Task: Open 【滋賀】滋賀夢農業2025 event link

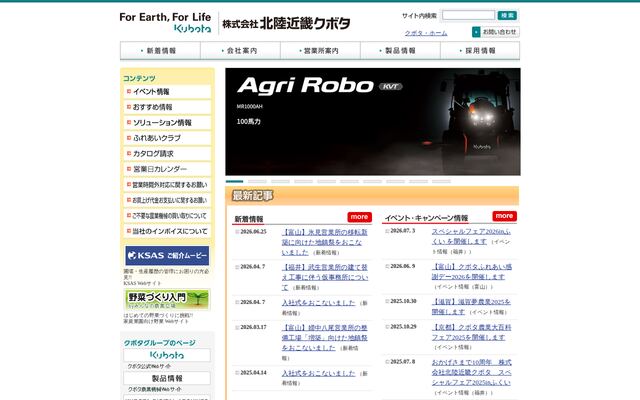Action: [471, 307]
